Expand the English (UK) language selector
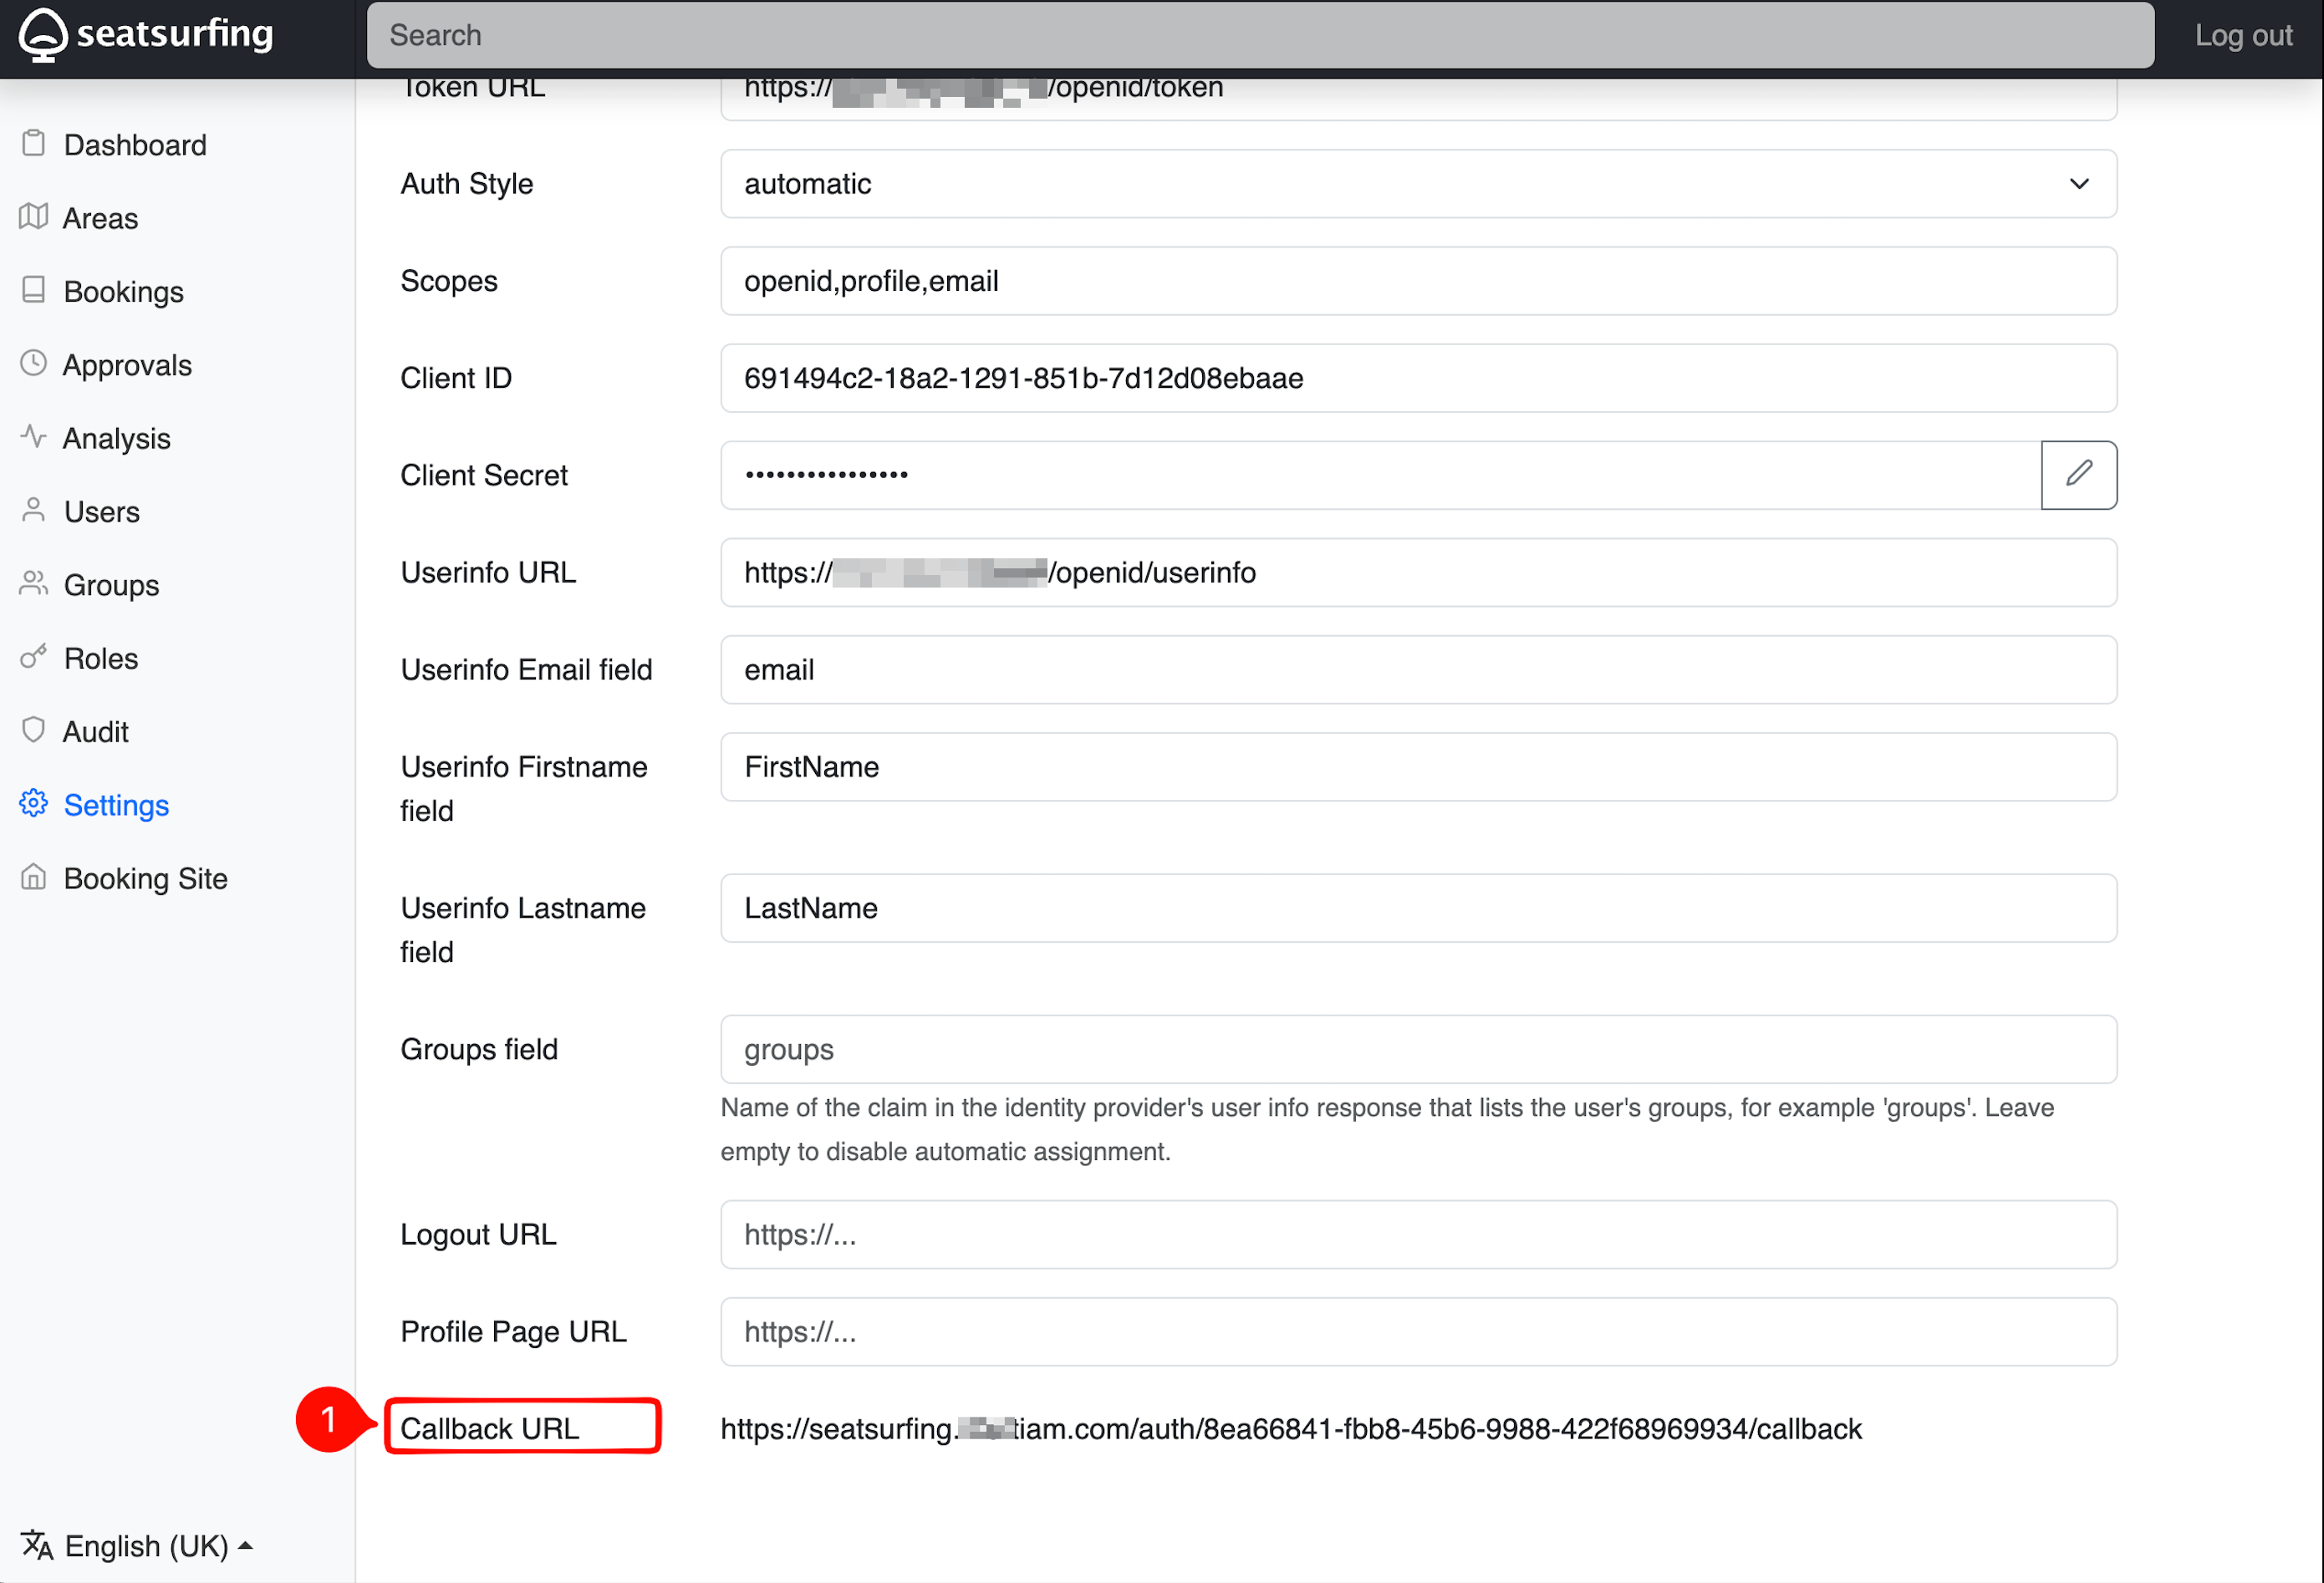Viewport: 2324px width, 1583px height. (x=137, y=1545)
